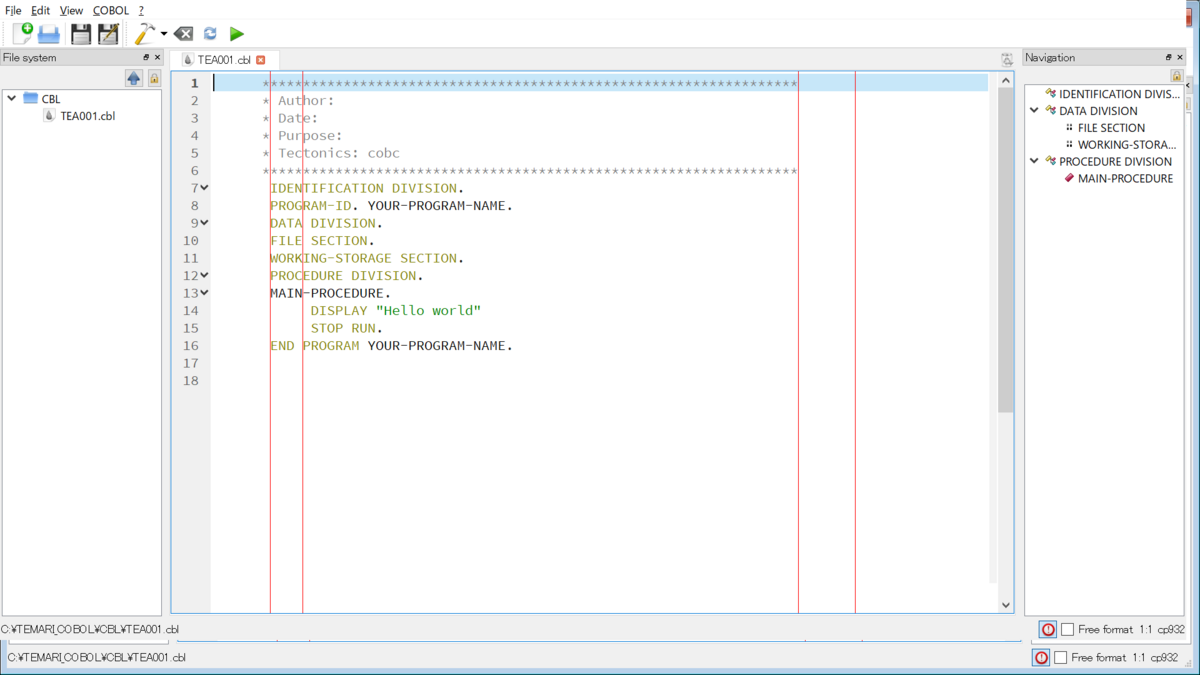Close the Navigation panel

coord(1179,58)
